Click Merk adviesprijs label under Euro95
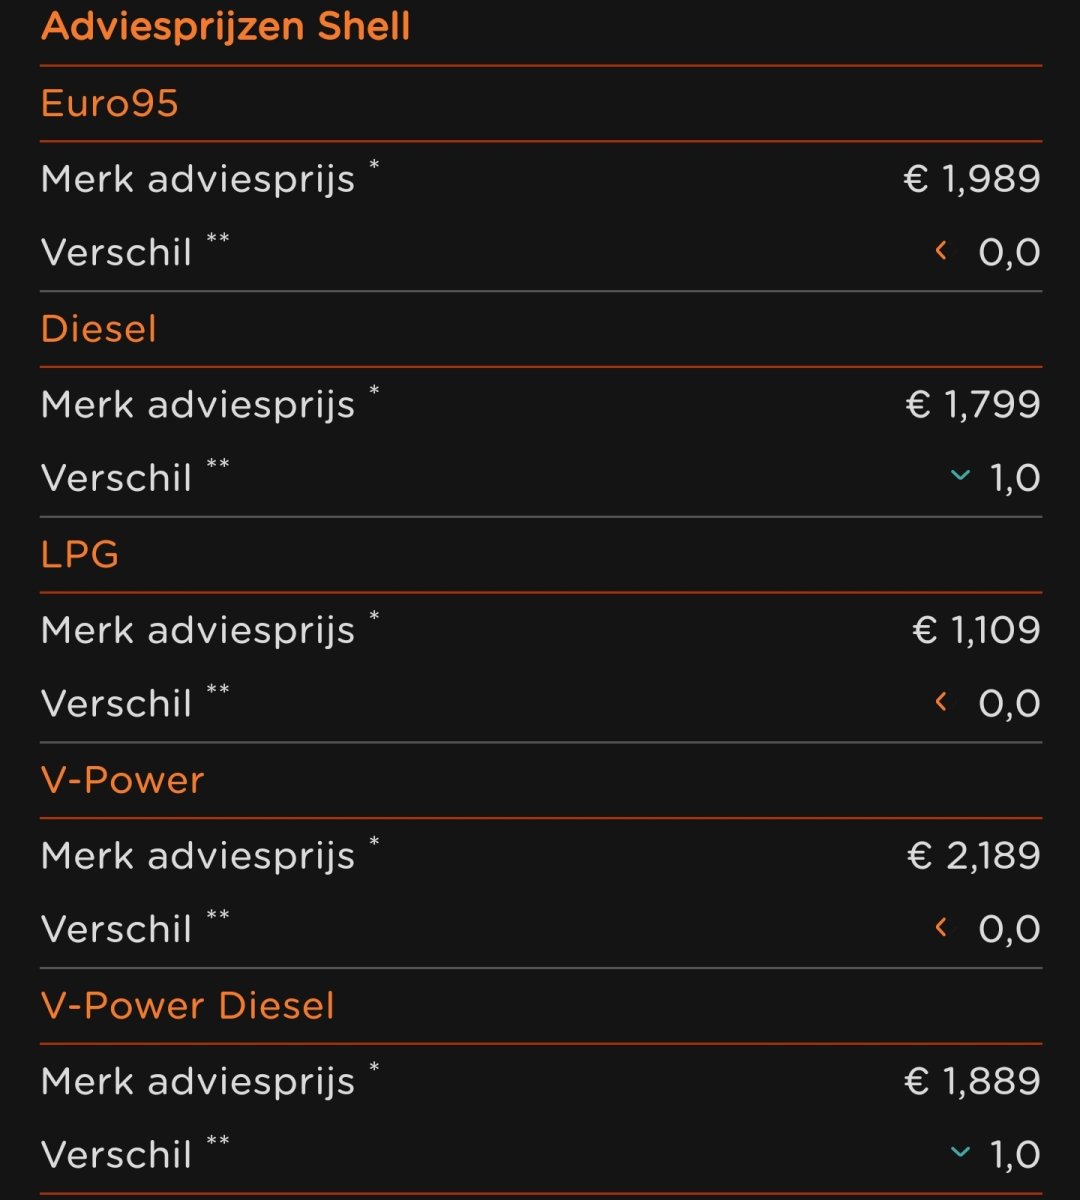The height and width of the screenshot is (1200, 1080). (198, 180)
